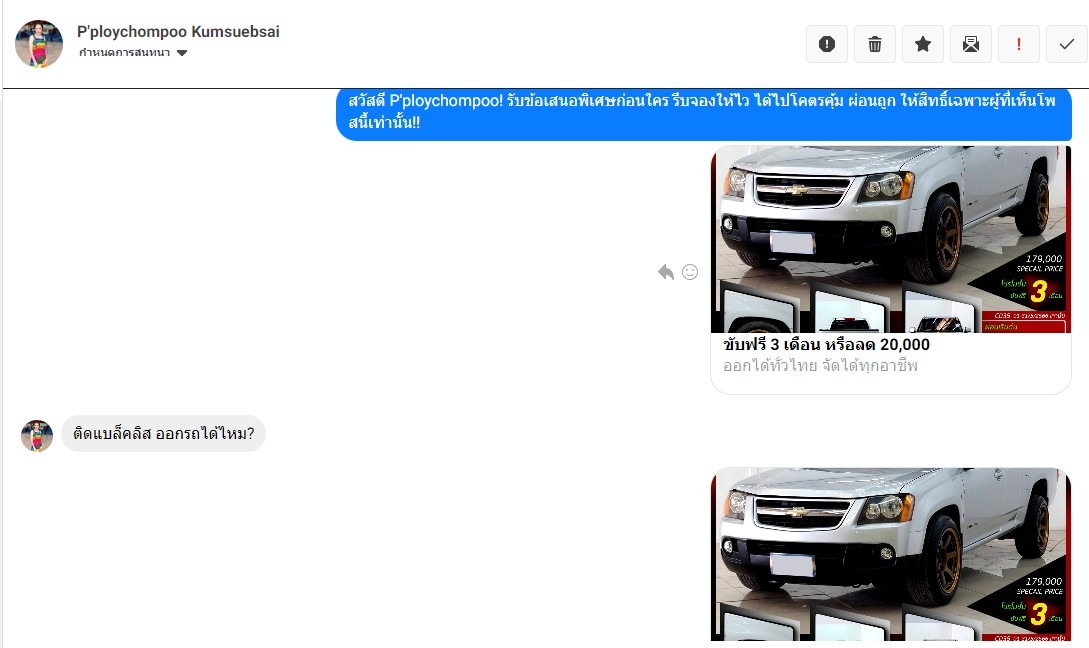This screenshot has width=1089, height=648.
Task: Select the ติดแบล็คลิส ออกรถได้ไหม? message bubble
Action: pos(163,433)
